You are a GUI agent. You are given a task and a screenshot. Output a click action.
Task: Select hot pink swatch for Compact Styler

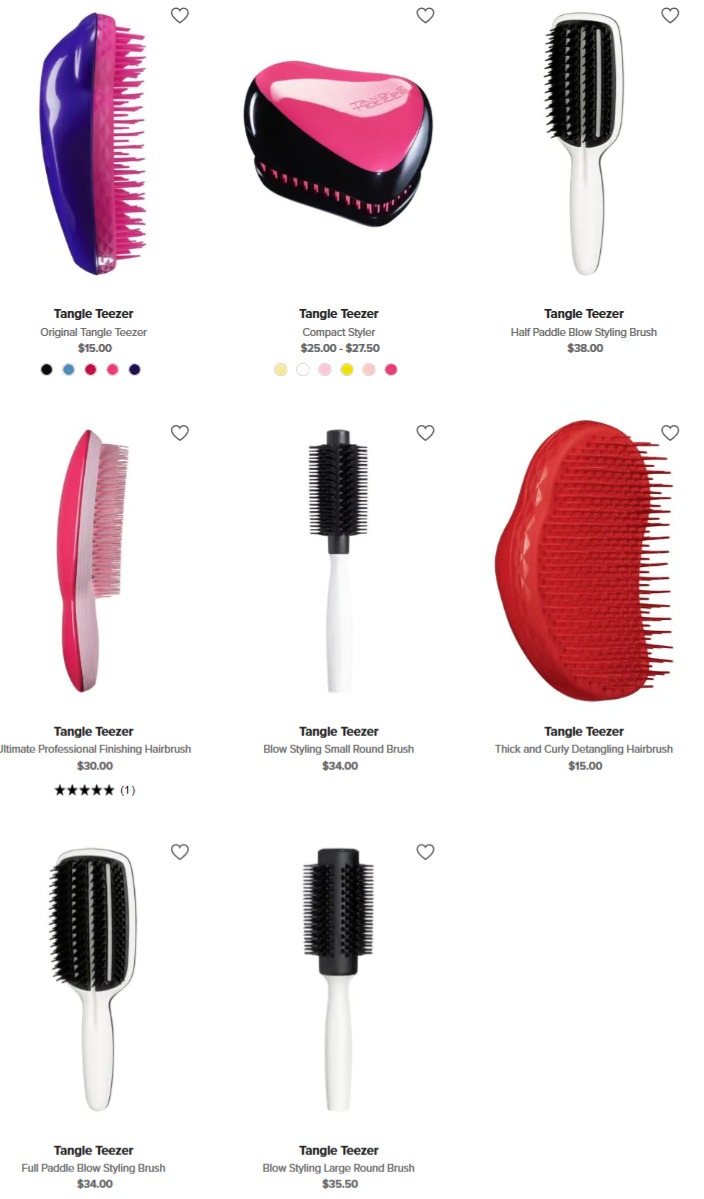pyautogui.click(x=391, y=369)
